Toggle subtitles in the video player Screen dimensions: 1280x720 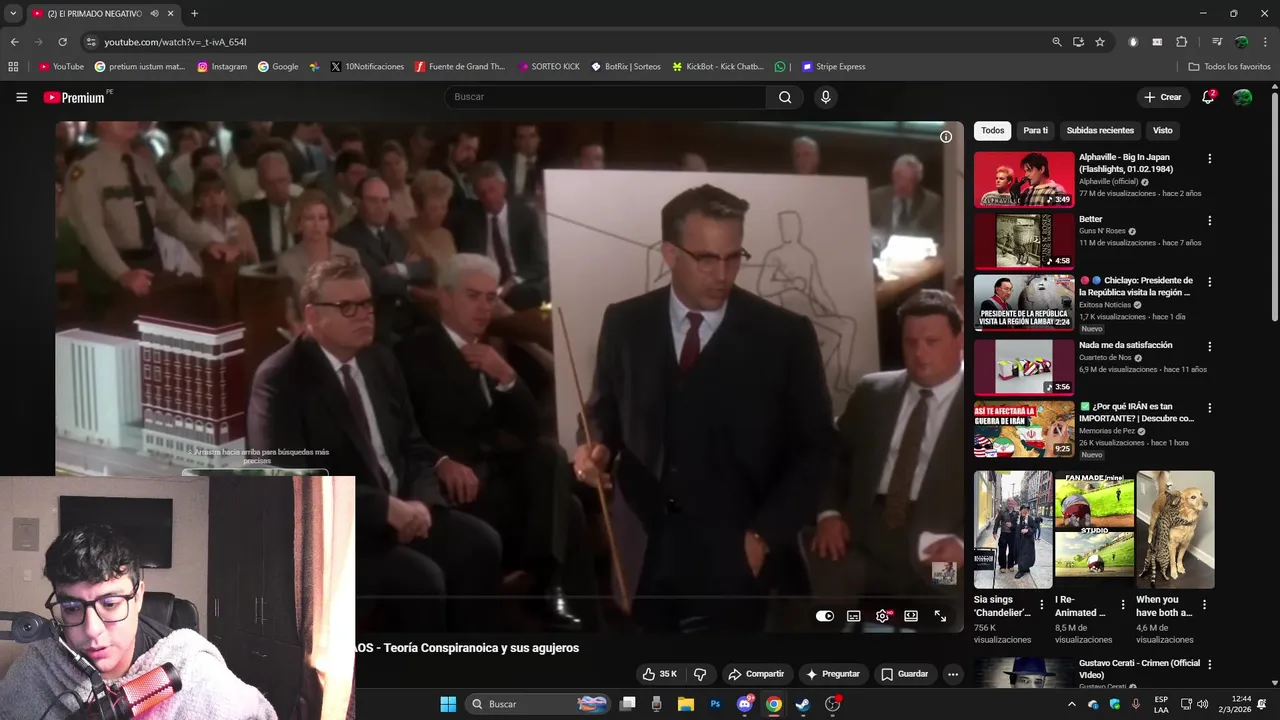[854, 616]
